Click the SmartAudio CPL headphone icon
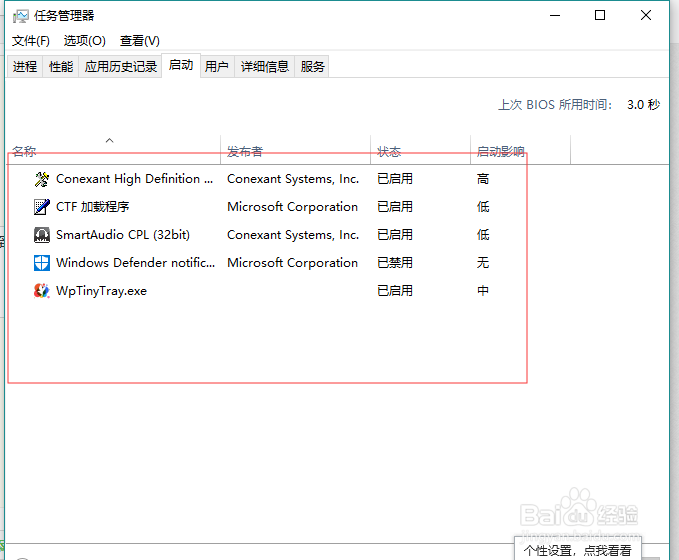 [42, 235]
